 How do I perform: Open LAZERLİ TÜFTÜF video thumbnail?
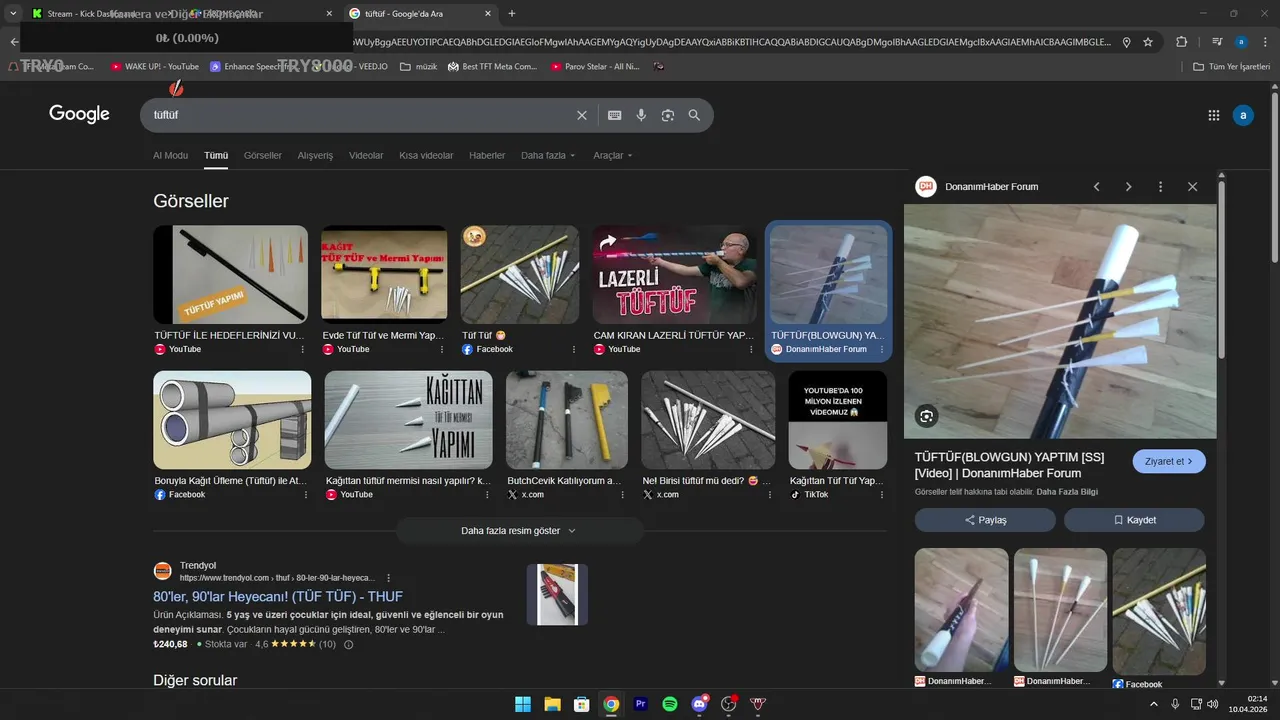point(674,274)
